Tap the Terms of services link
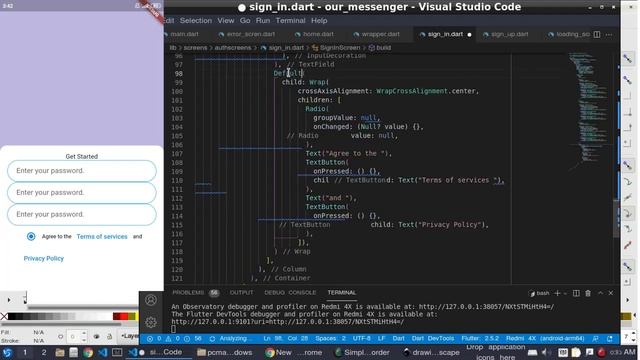This screenshot has width=640, height=360. [102, 237]
